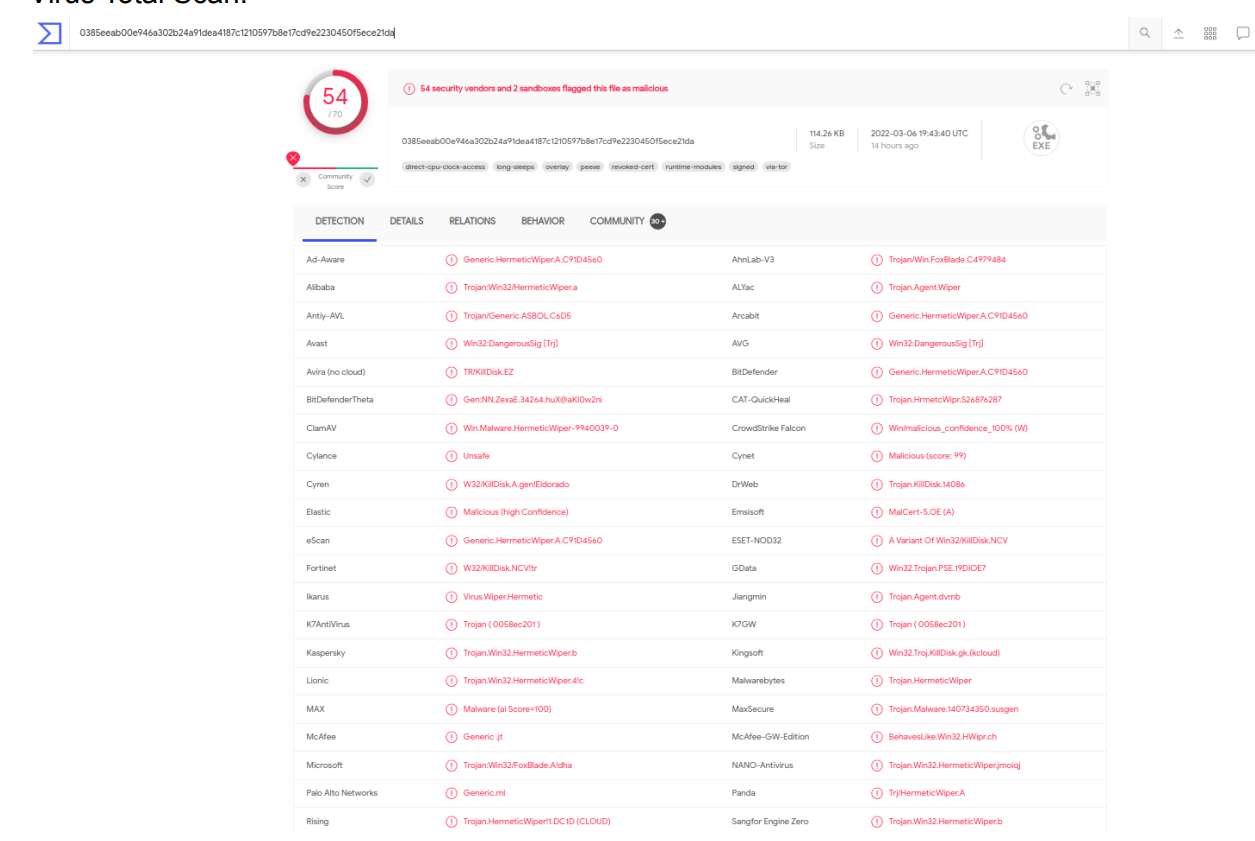Click the direct-cpu-clock-access tag
Screen dimensions: 1255x841
[x=445, y=167]
